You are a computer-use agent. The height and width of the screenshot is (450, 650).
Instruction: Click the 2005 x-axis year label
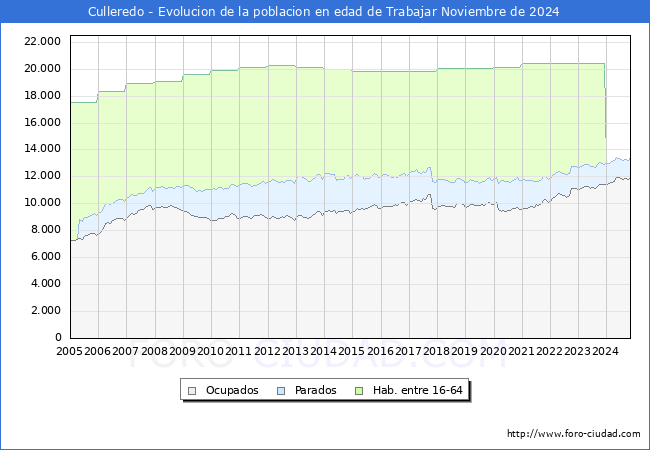click(69, 351)
